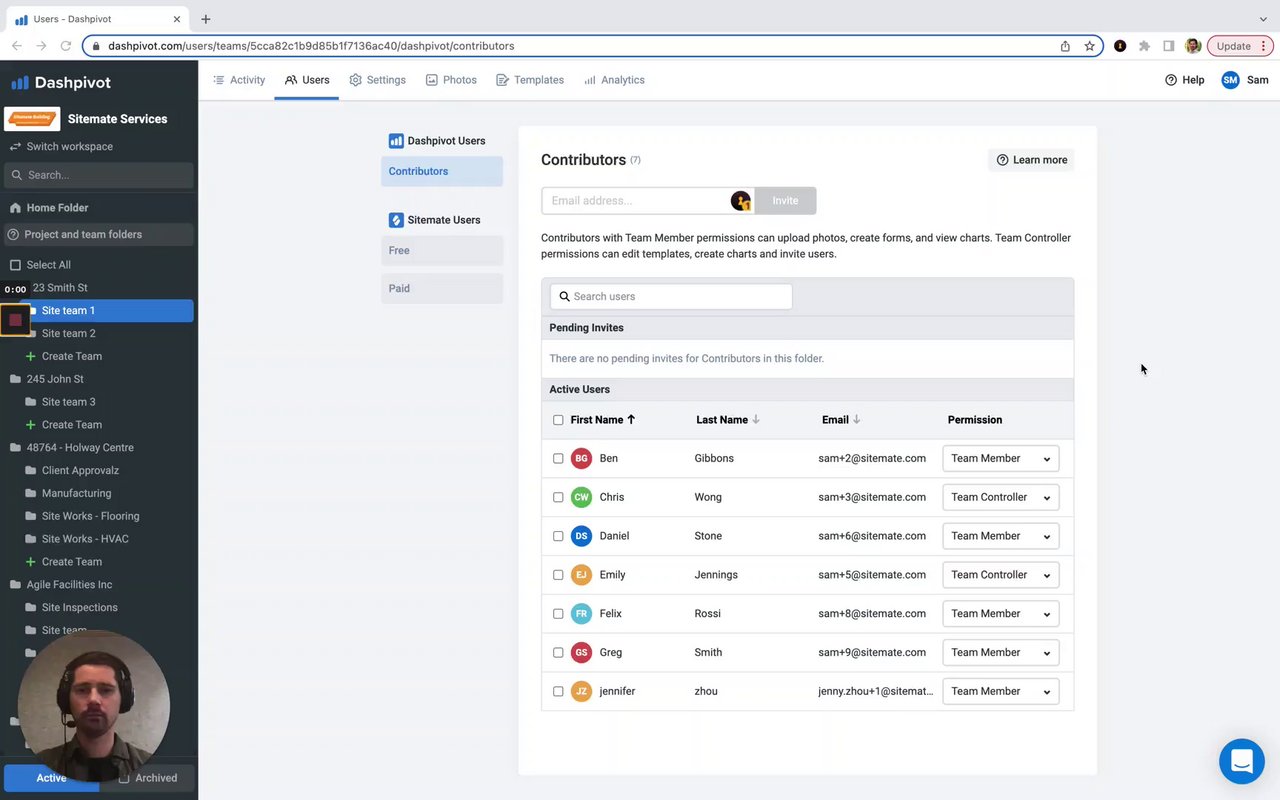Click the 245 John St folder icon
Screen dimensions: 1280x800
click(x=15, y=379)
